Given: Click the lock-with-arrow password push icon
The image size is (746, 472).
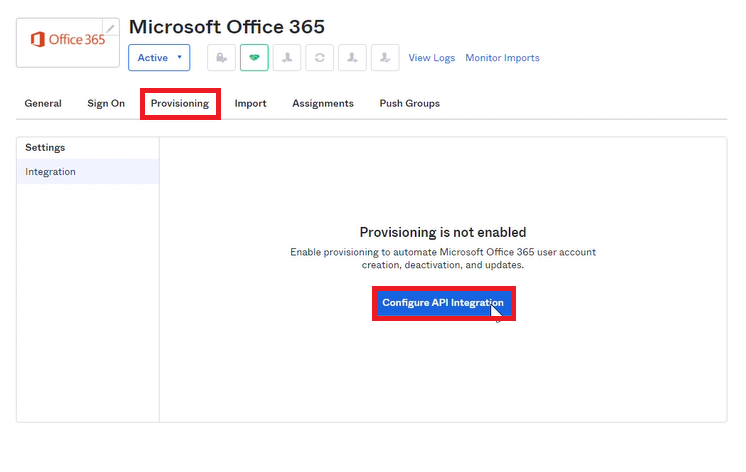Looking at the screenshot, I should click(221, 58).
